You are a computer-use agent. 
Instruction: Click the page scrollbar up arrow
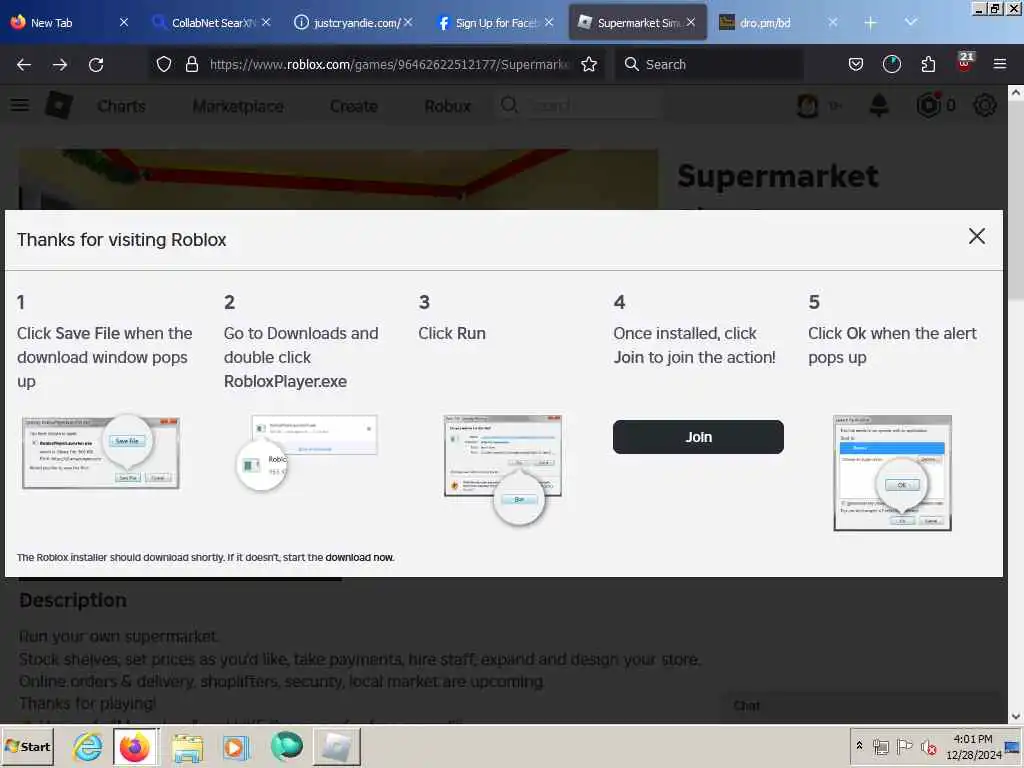pyautogui.click(x=1016, y=93)
